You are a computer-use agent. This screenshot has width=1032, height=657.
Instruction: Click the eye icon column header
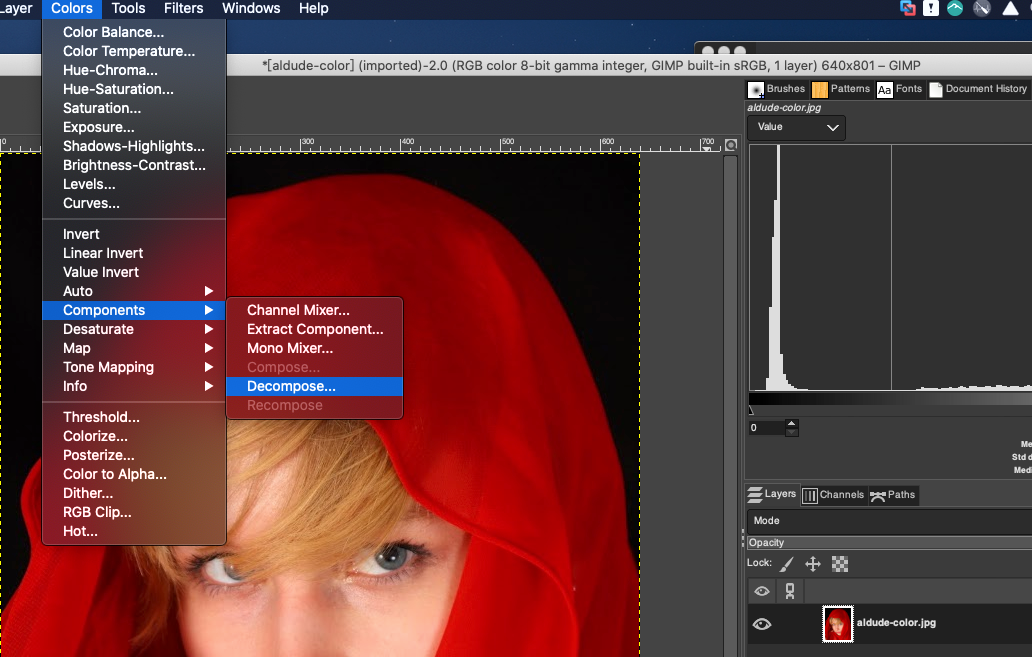[762, 591]
